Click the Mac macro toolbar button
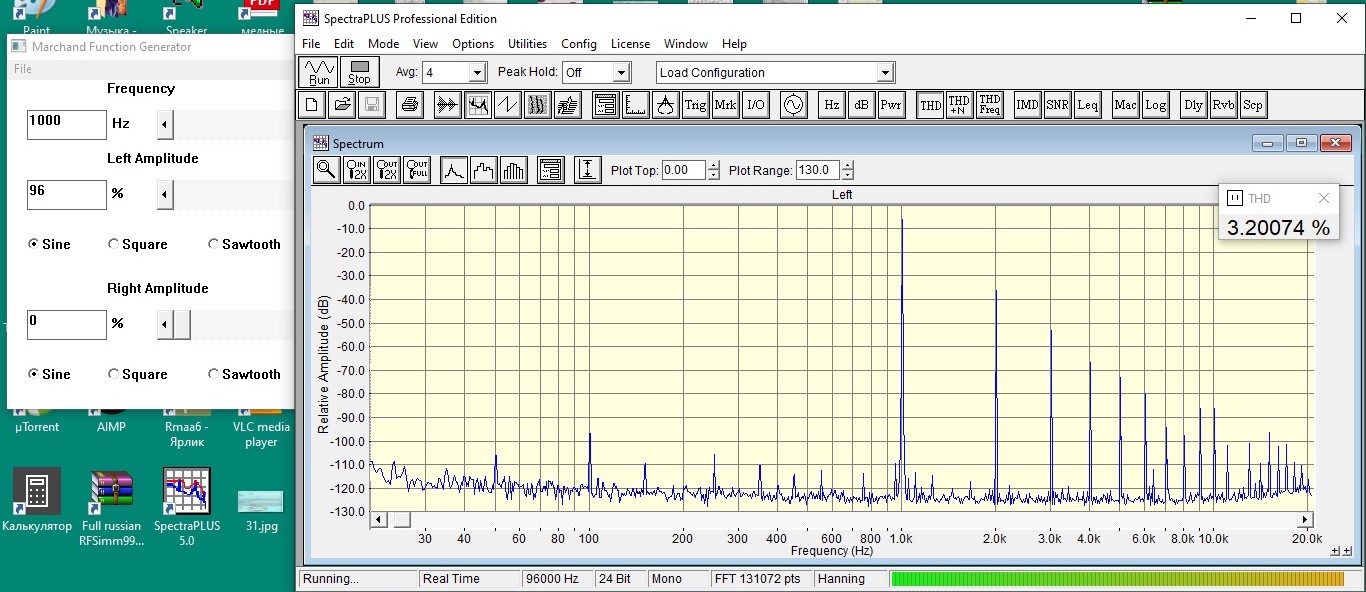The image size is (1366, 592). pos(1125,105)
